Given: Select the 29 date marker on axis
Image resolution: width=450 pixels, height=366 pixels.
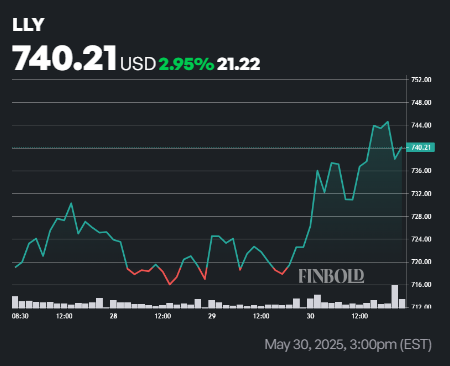Looking at the screenshot, I should coord(212,316).
